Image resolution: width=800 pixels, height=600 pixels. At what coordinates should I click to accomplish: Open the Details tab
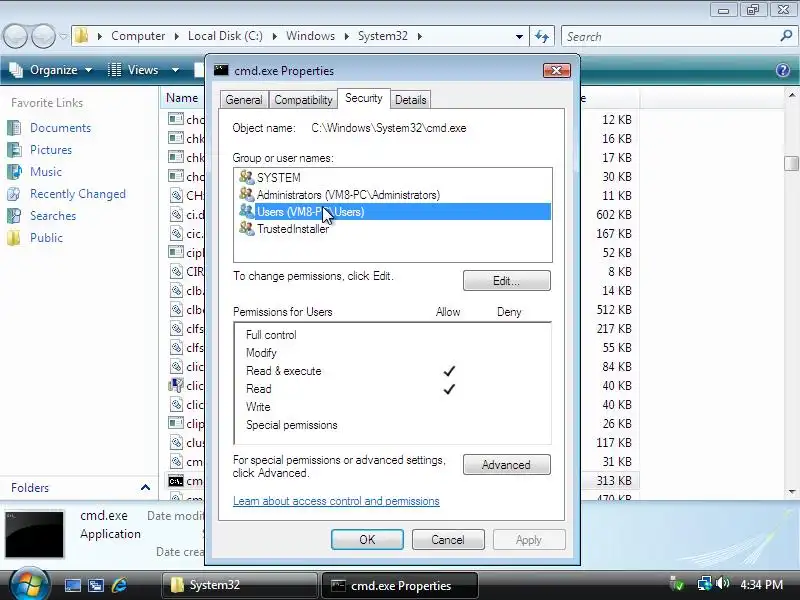(x=410, y=99)
